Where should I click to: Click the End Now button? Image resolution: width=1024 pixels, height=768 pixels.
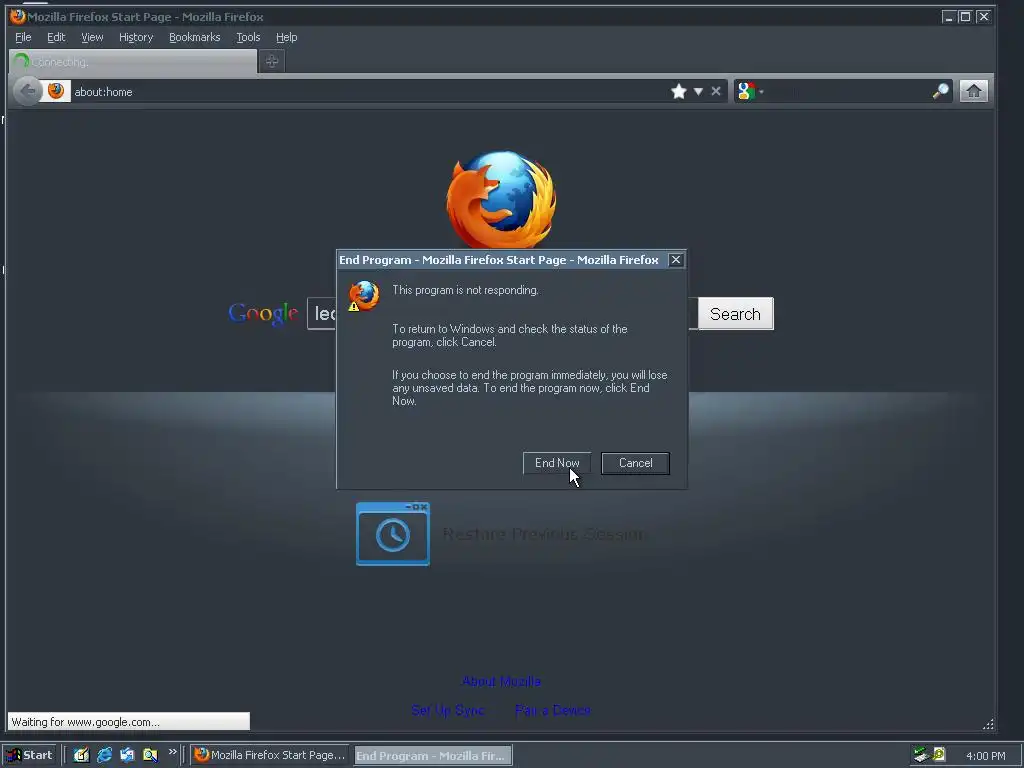pos(556,463)
